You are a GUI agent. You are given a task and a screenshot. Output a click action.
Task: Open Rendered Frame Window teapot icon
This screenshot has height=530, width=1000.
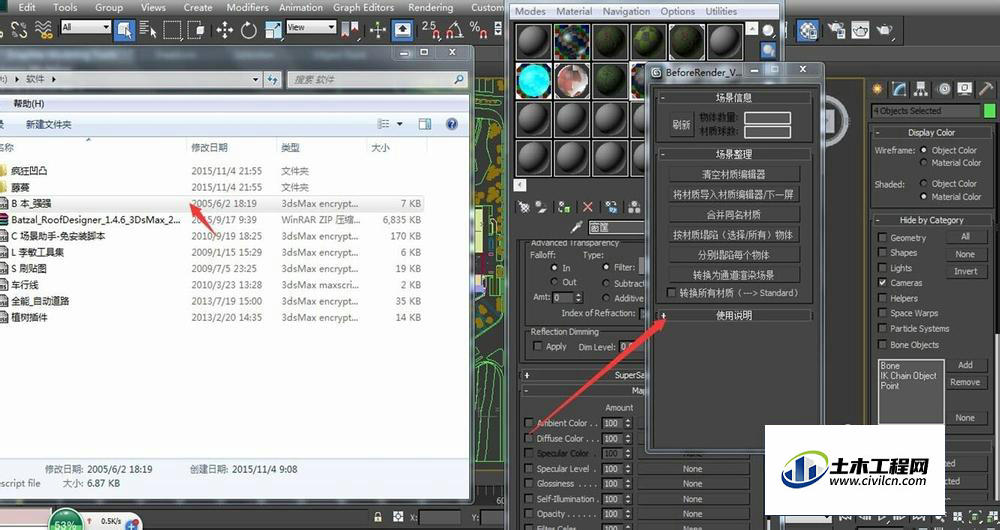(x=860, y=30)
